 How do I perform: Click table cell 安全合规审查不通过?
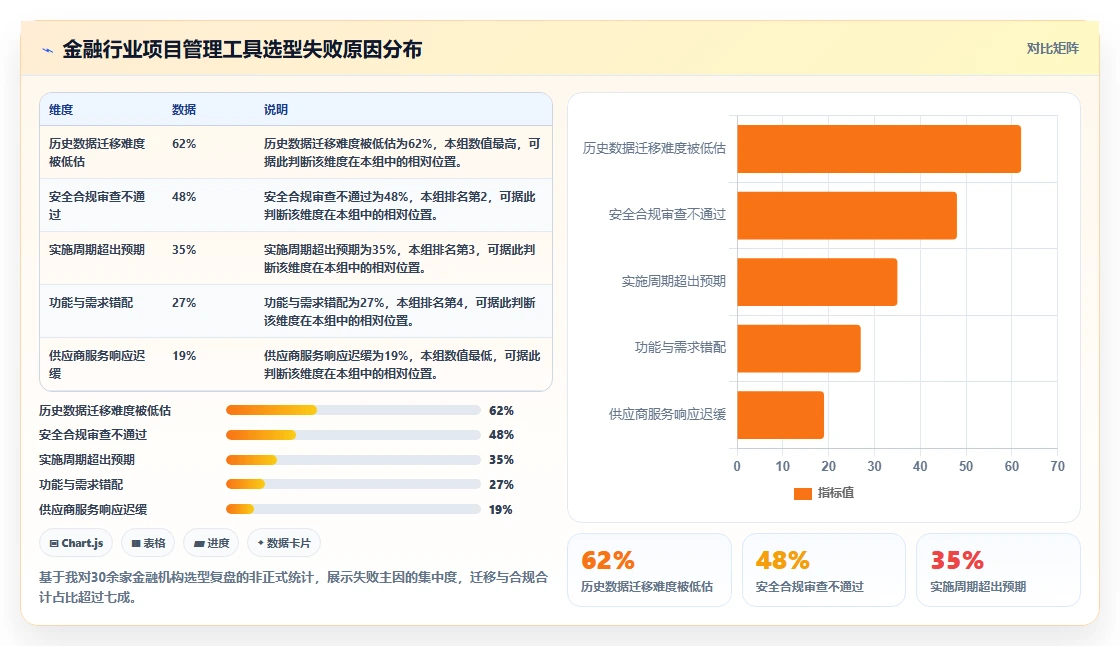pyautogui.click(x=97, y=205)
